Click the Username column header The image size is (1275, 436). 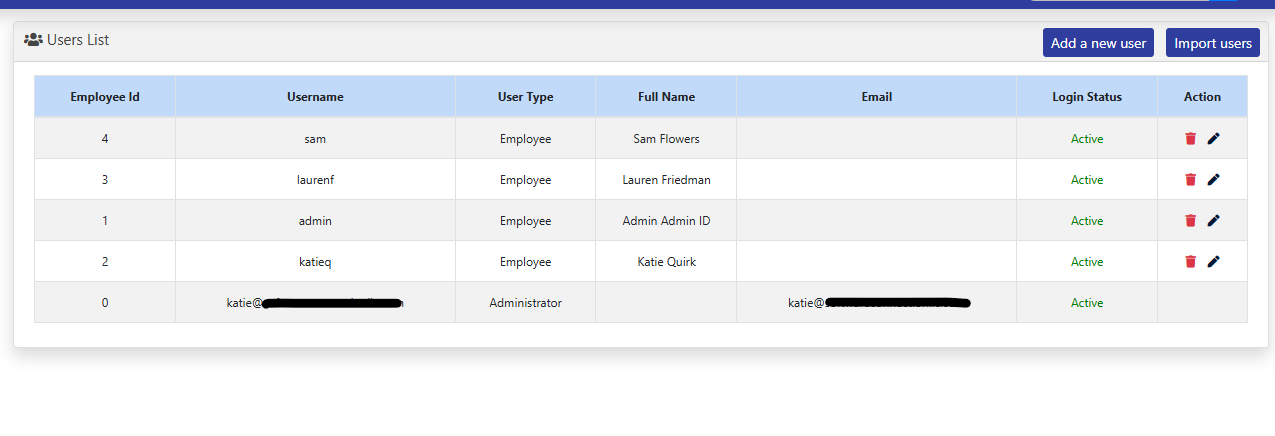point(315,97)
